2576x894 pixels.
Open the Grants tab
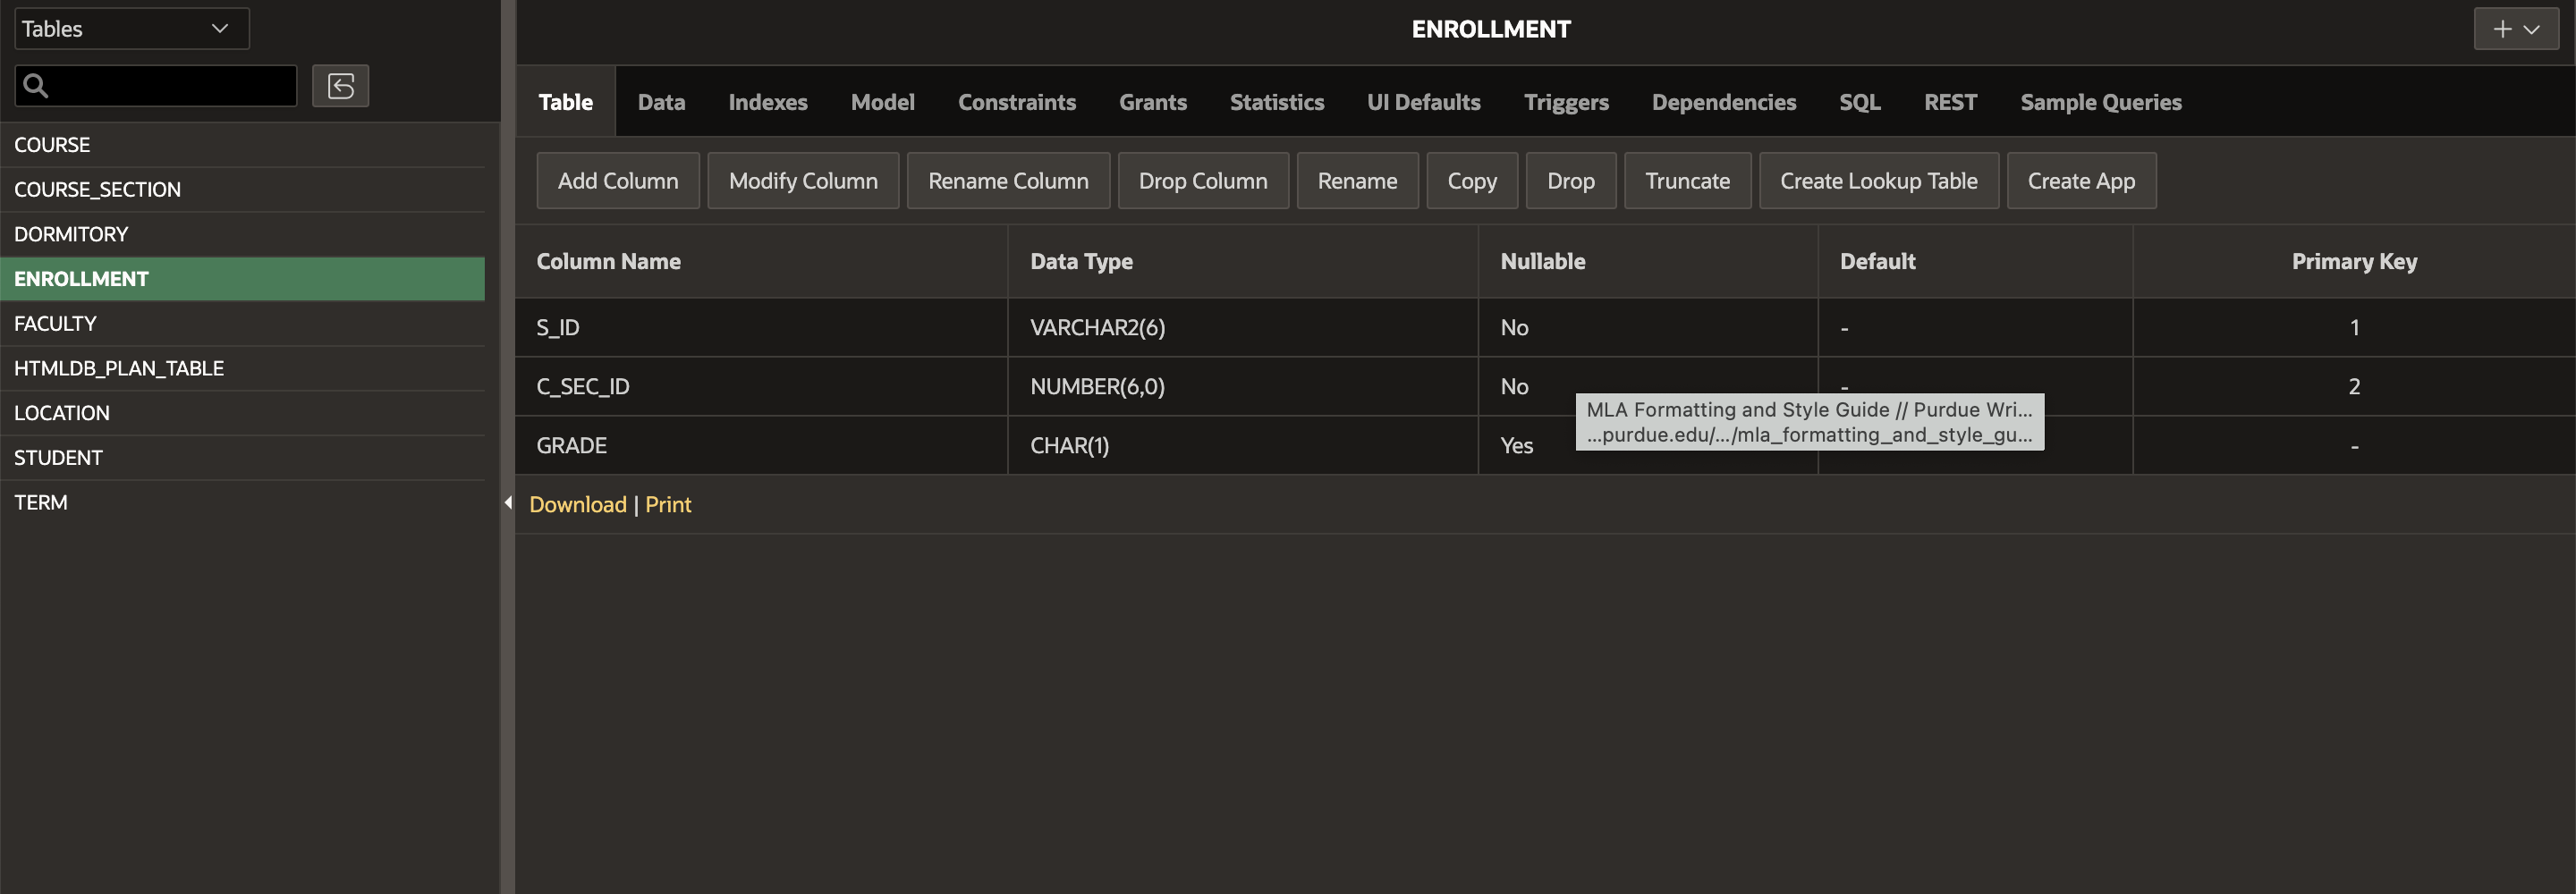tap(1152, 102)
